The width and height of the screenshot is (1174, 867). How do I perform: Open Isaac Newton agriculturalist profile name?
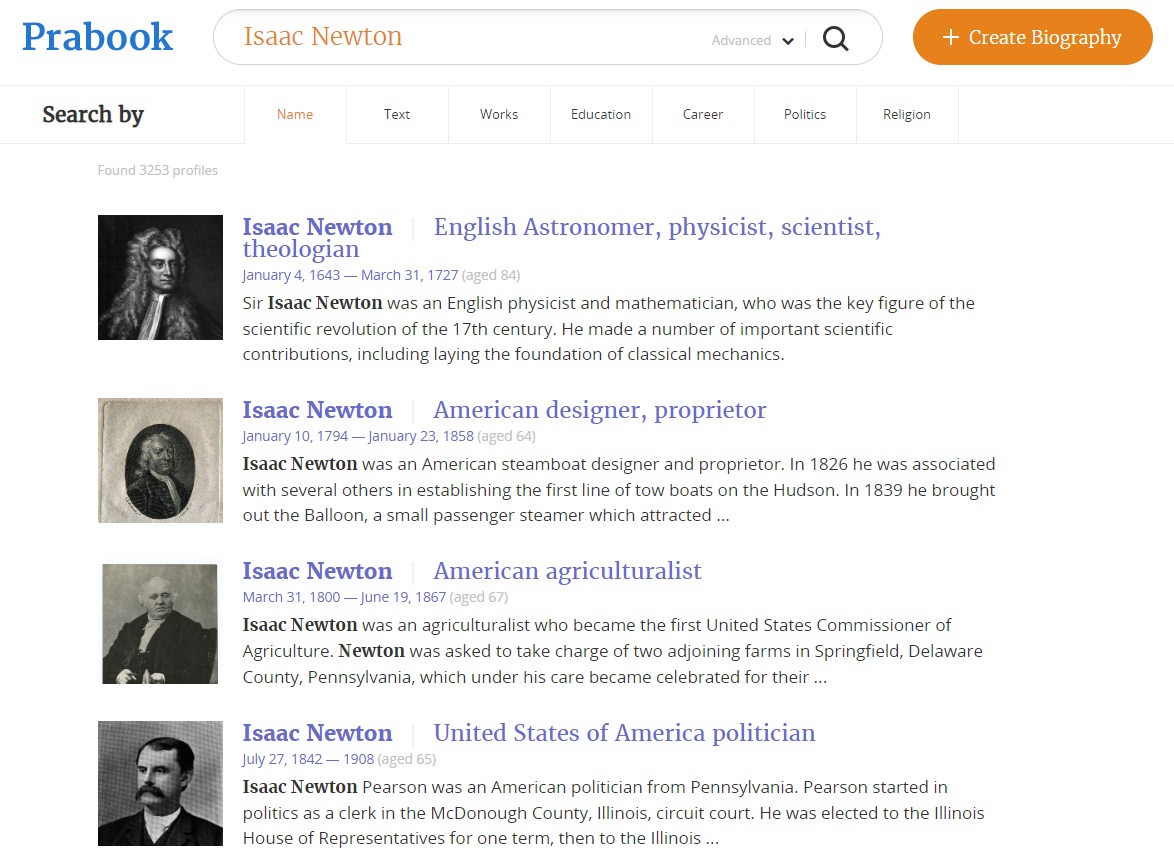click(317, 571)
